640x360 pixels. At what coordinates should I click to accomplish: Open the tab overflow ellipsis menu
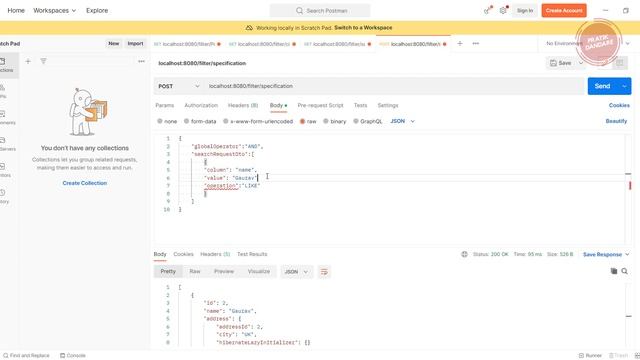(x=476, y=43)
